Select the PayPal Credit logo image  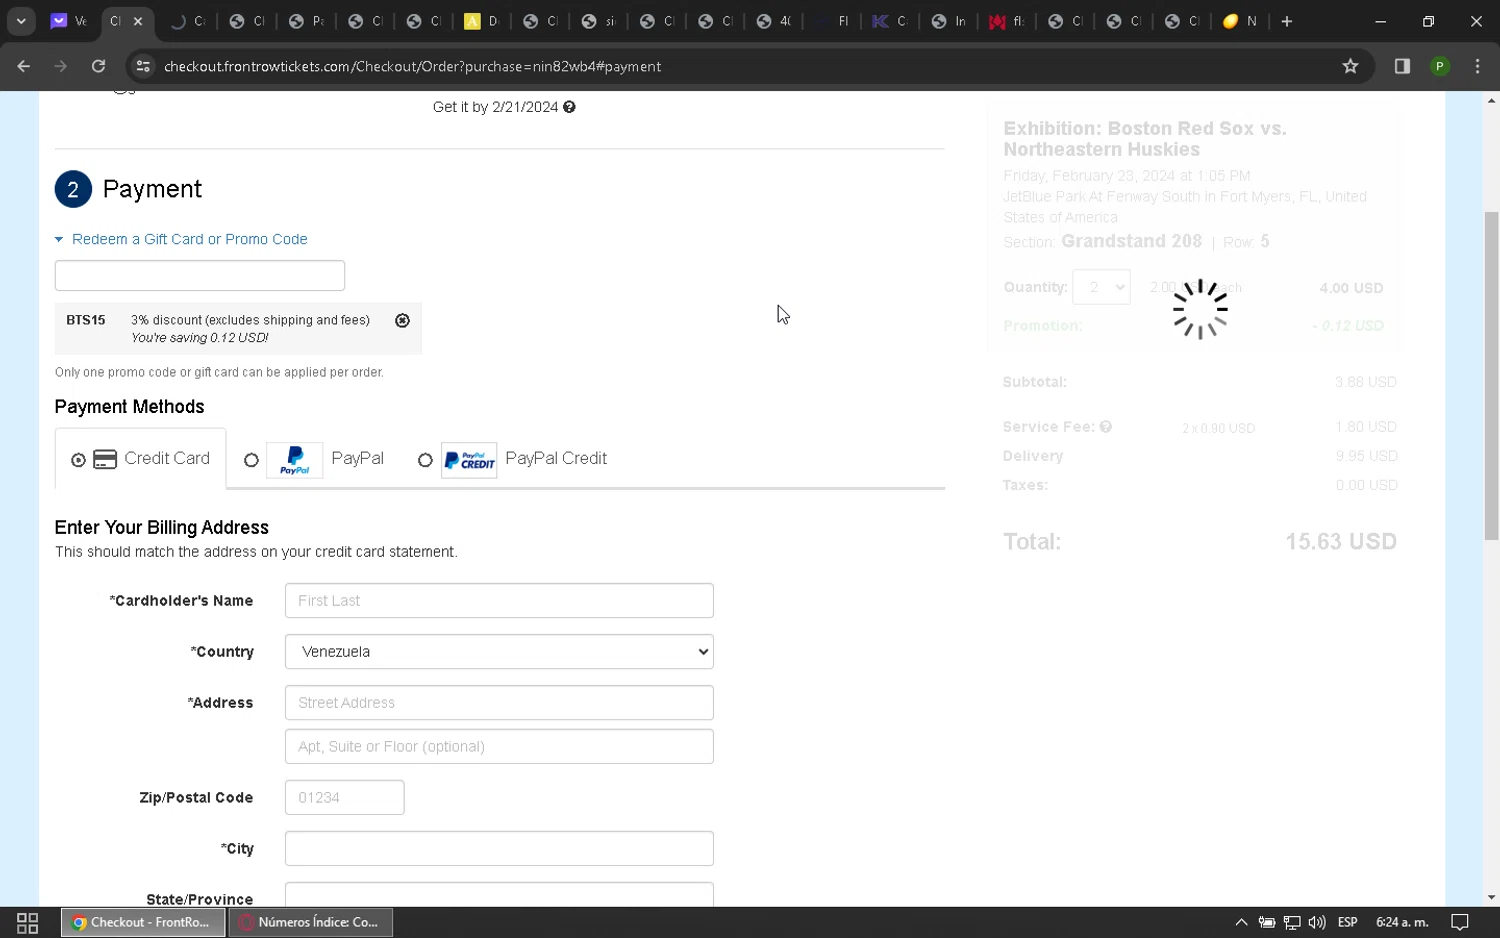pos(469,460)
